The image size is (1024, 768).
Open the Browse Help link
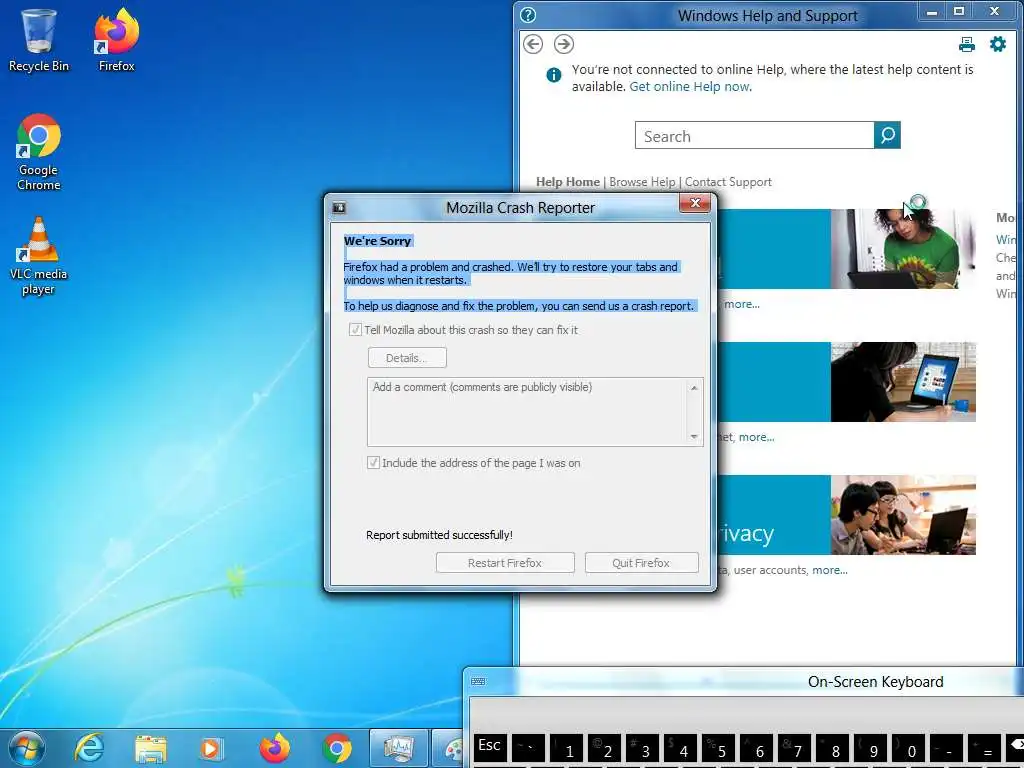point(642,182)
